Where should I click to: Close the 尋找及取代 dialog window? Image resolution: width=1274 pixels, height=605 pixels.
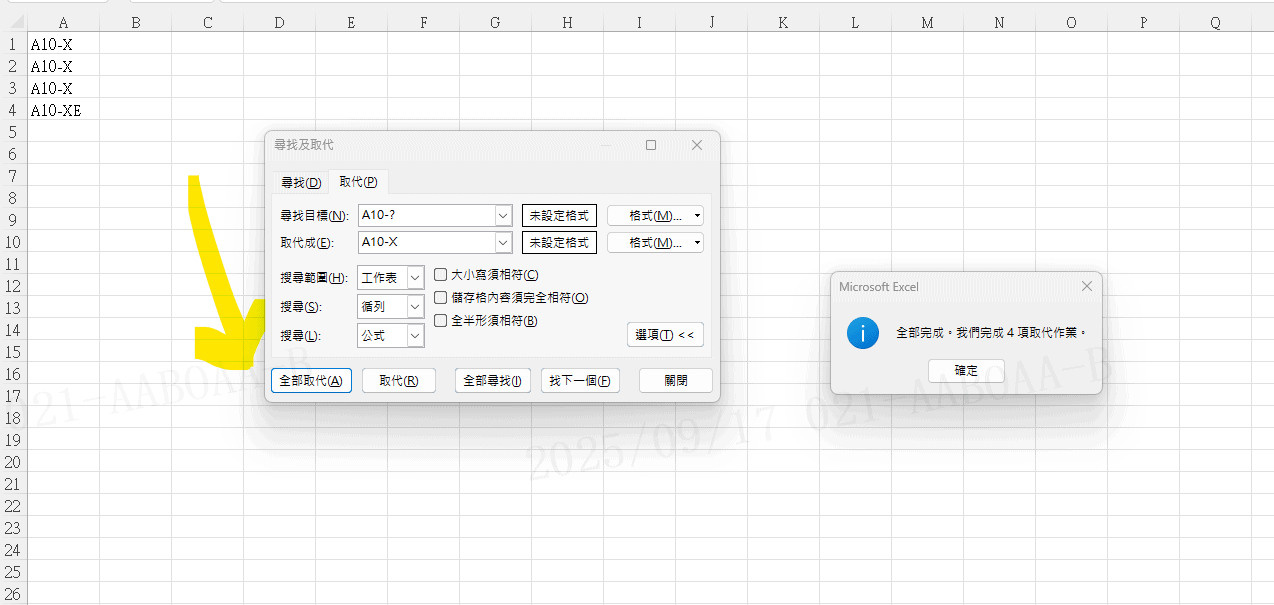click(697, 145)
